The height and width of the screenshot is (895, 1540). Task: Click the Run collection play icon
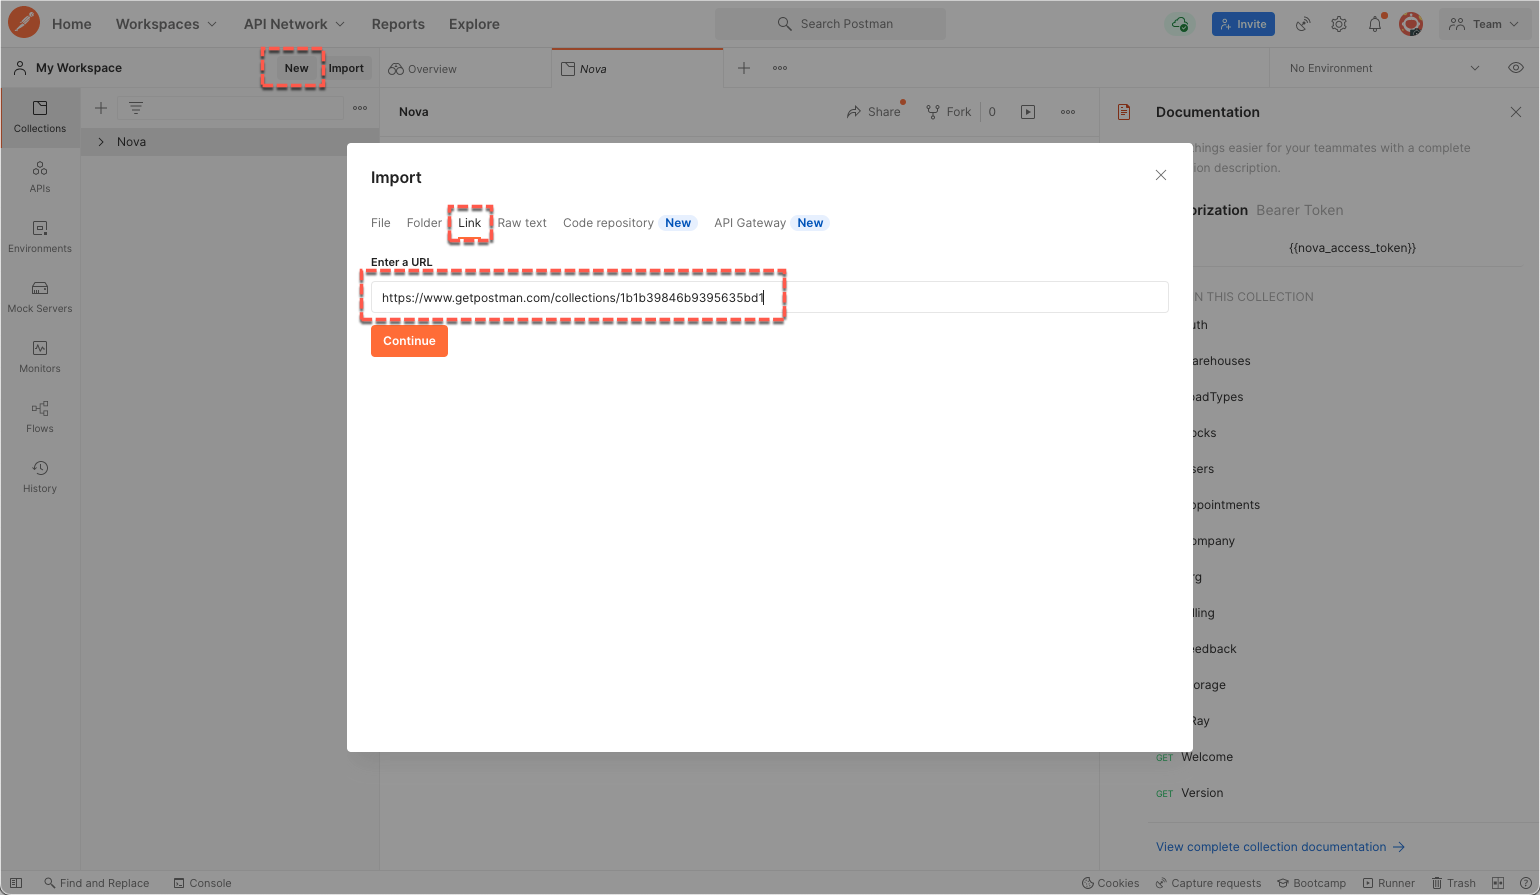(1028, 112)
